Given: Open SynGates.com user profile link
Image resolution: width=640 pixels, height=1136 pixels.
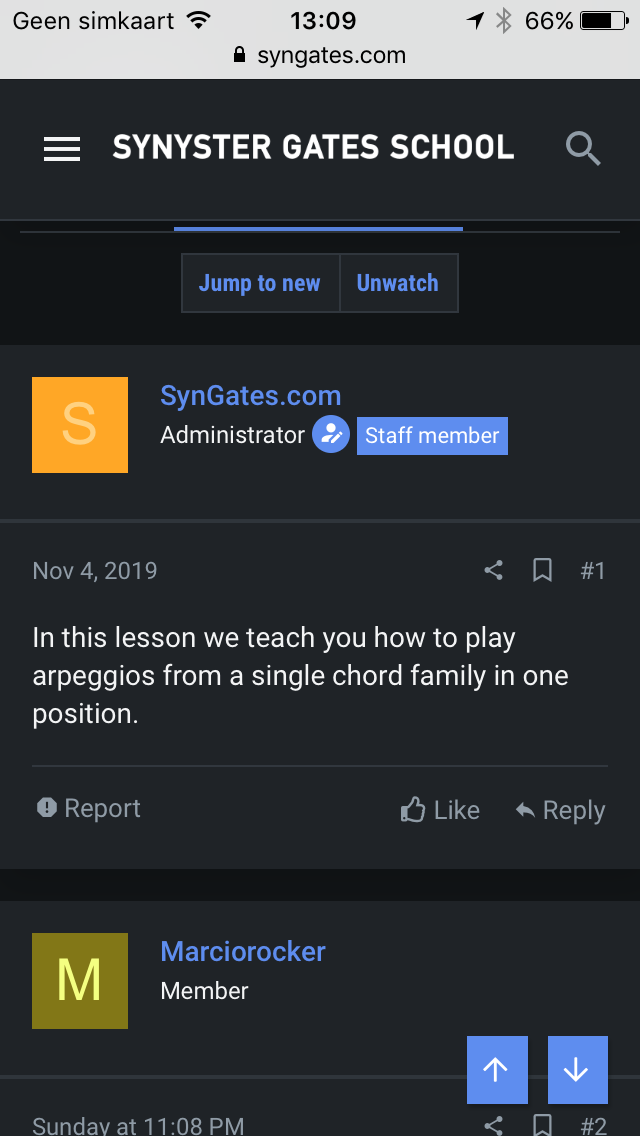Looking at the screenshot, I should pos(251,395).
